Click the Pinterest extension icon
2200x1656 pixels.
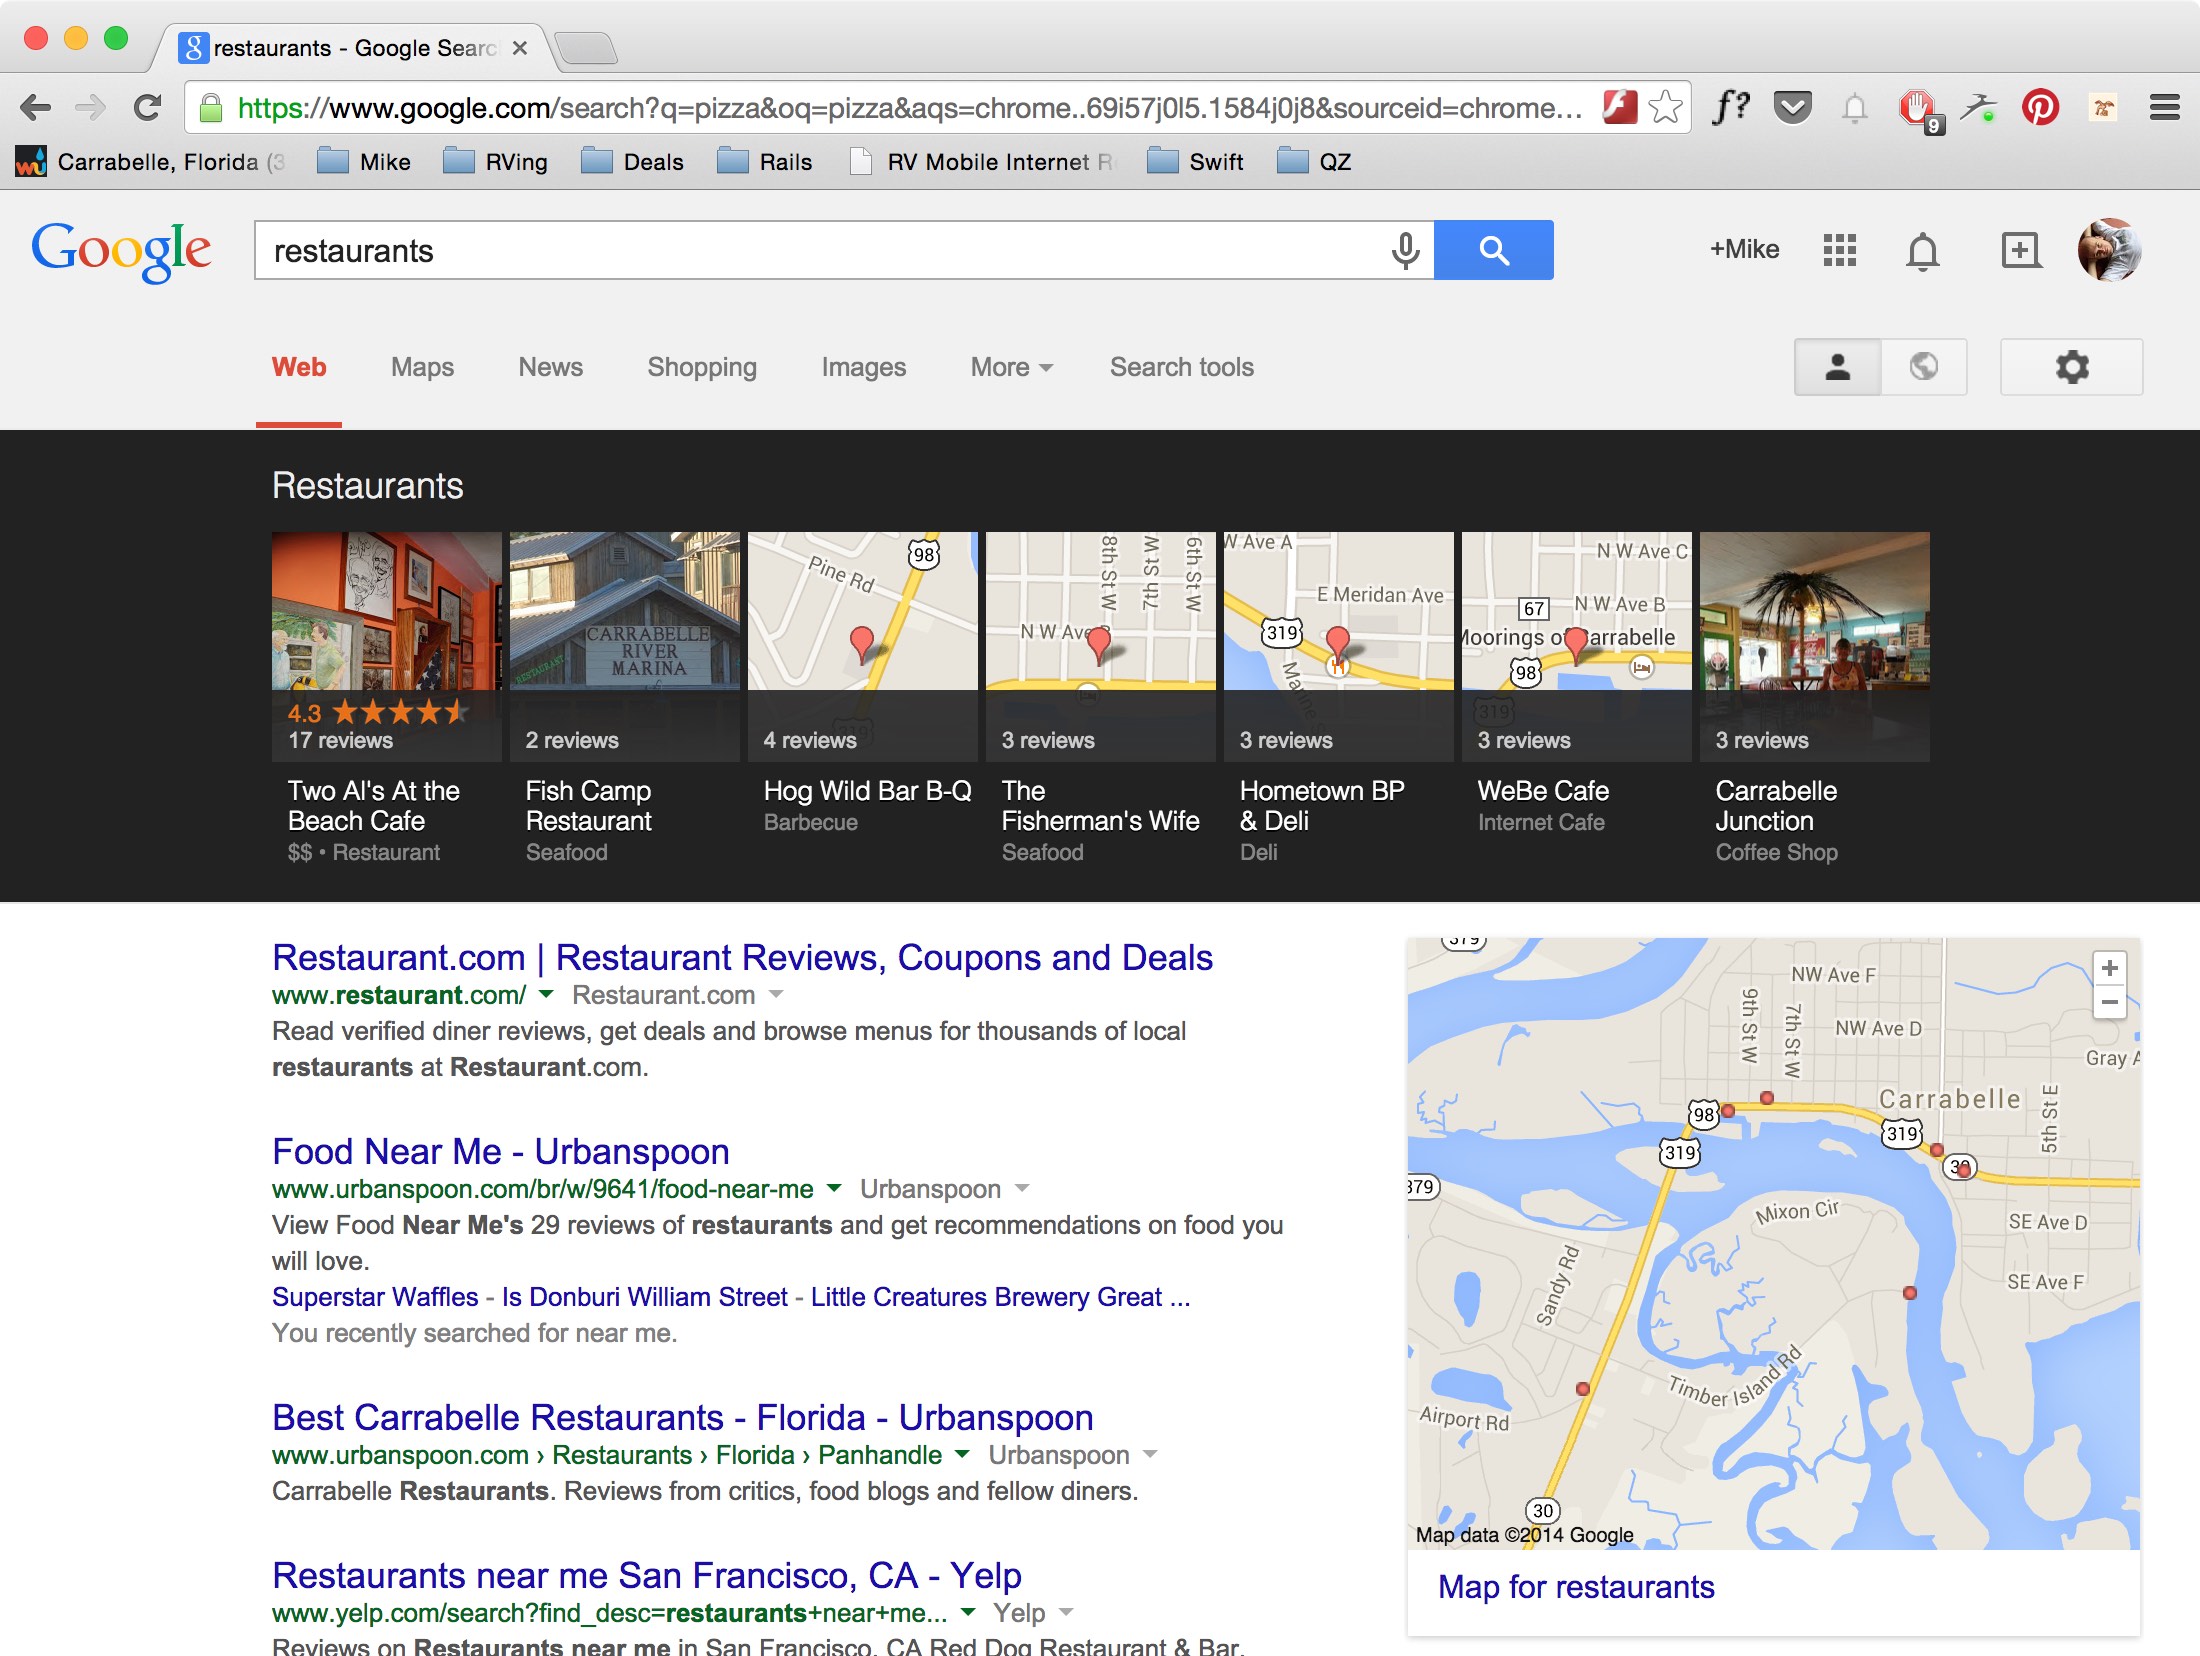[x=2040, y=107]
